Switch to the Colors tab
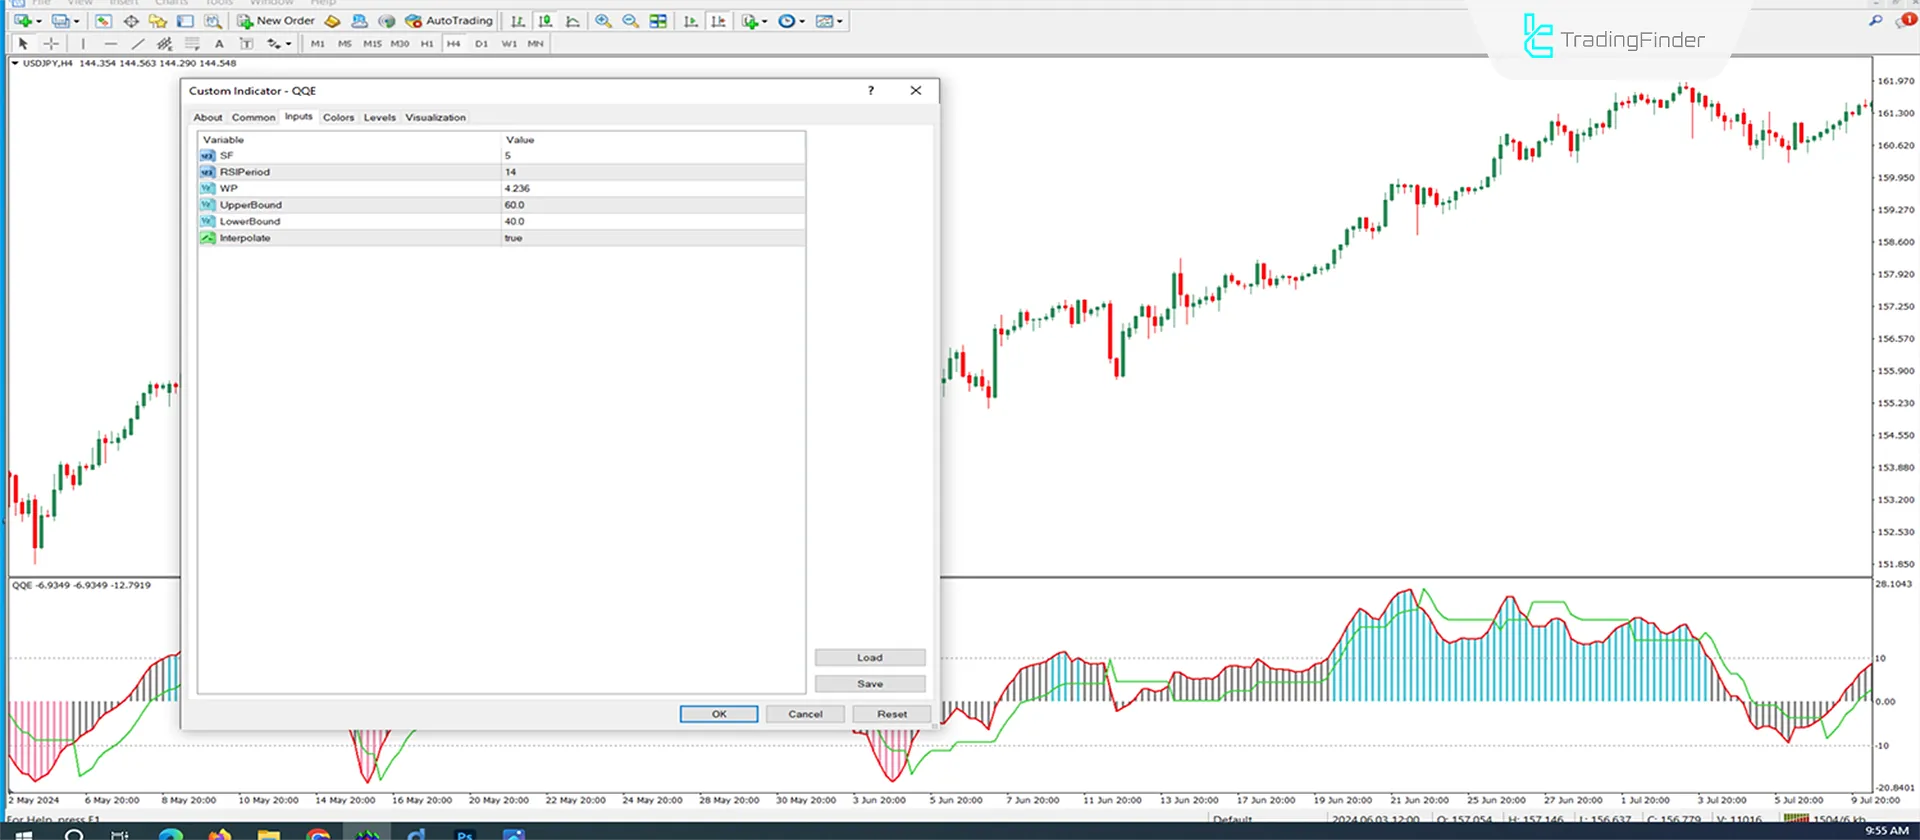This screenshot has width=1920, height=840. pyautogui.click(x=338, y=118)
